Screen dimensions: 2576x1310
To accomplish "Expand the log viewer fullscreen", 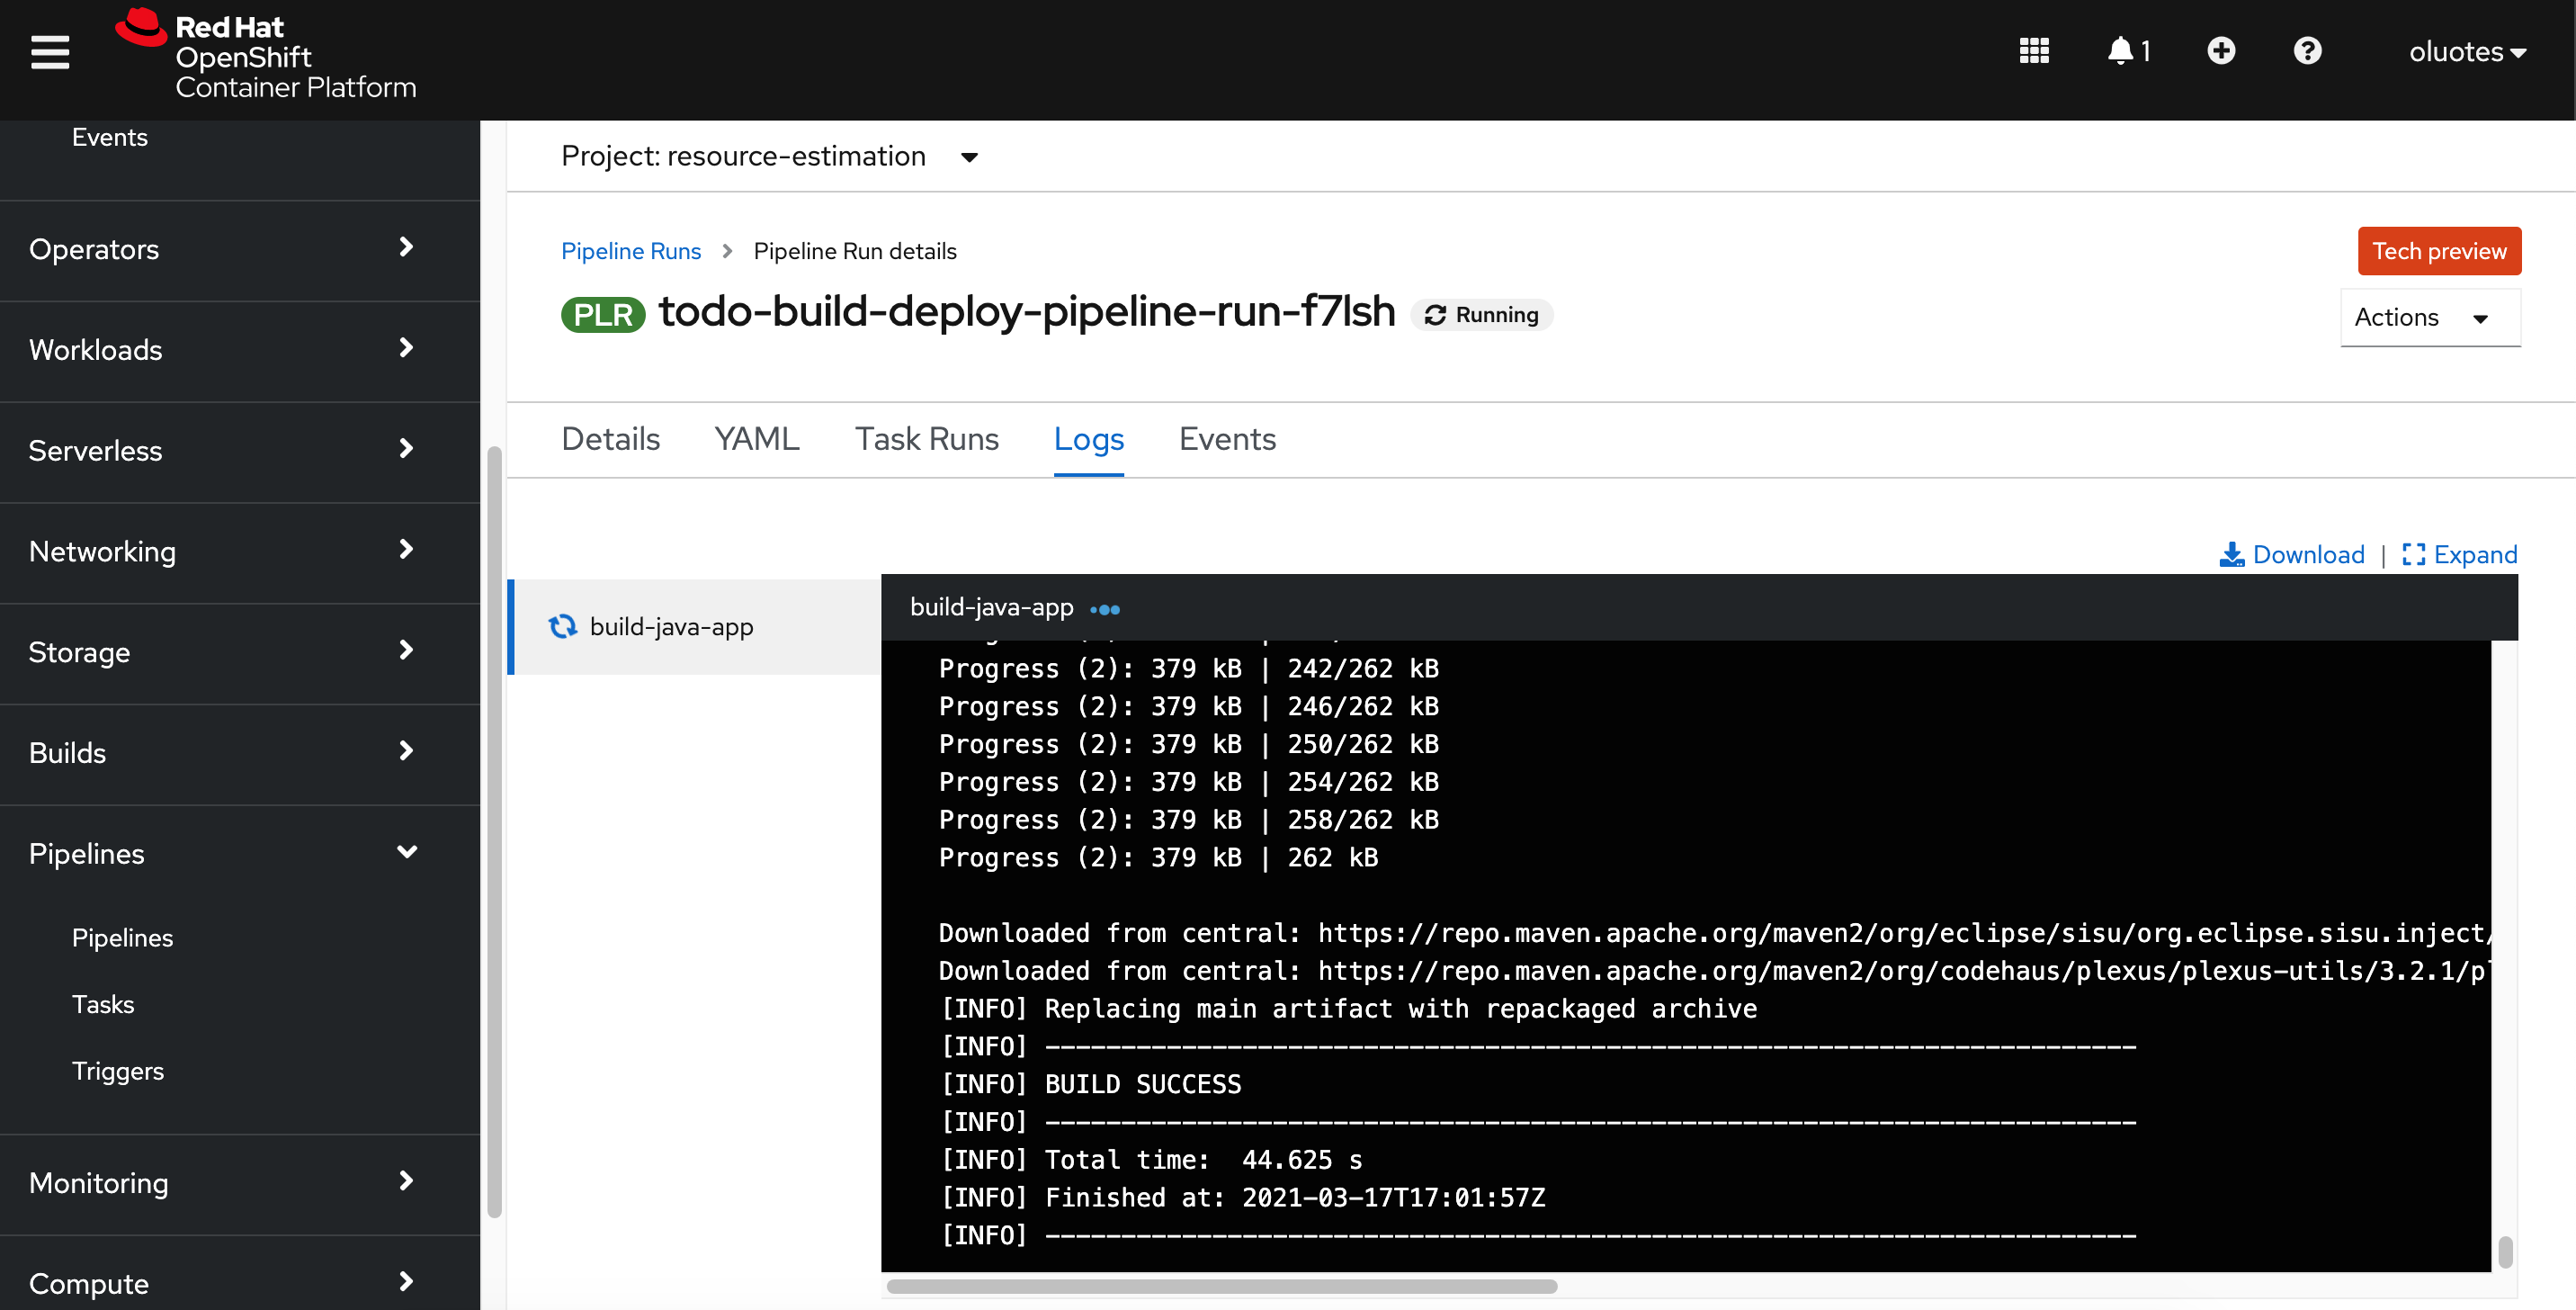I will (x=2460, y=554).
